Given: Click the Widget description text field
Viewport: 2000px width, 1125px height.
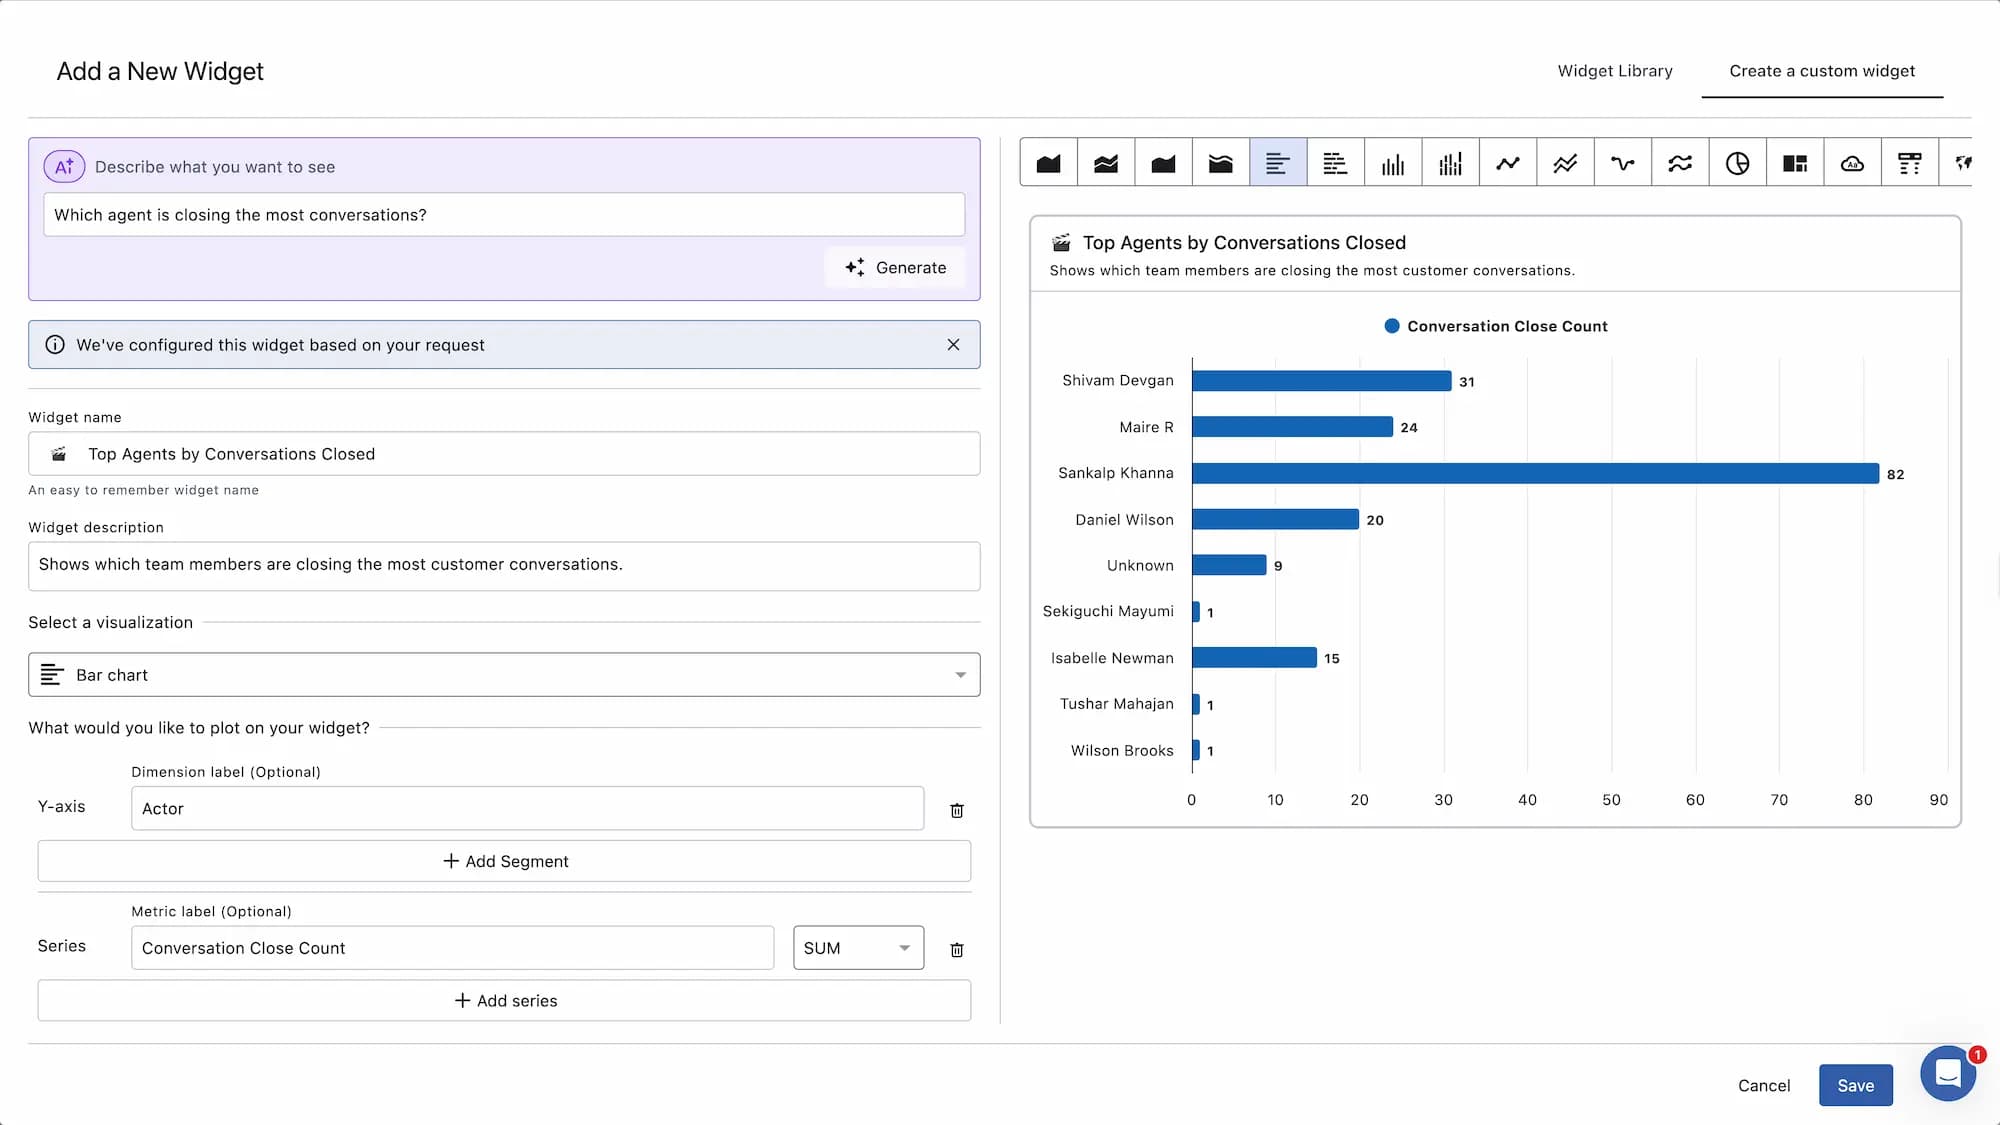Looking at the screenshot, I should coord(504,565).
